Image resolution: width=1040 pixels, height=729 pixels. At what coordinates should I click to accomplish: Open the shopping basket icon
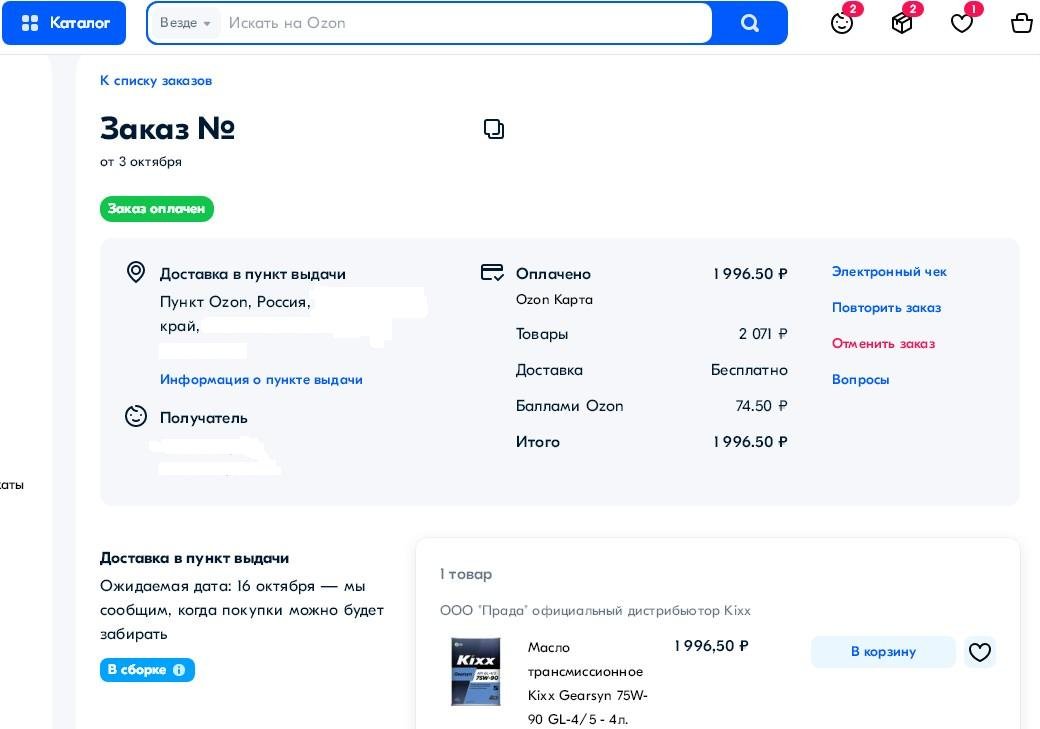[x=1021, y=23]
